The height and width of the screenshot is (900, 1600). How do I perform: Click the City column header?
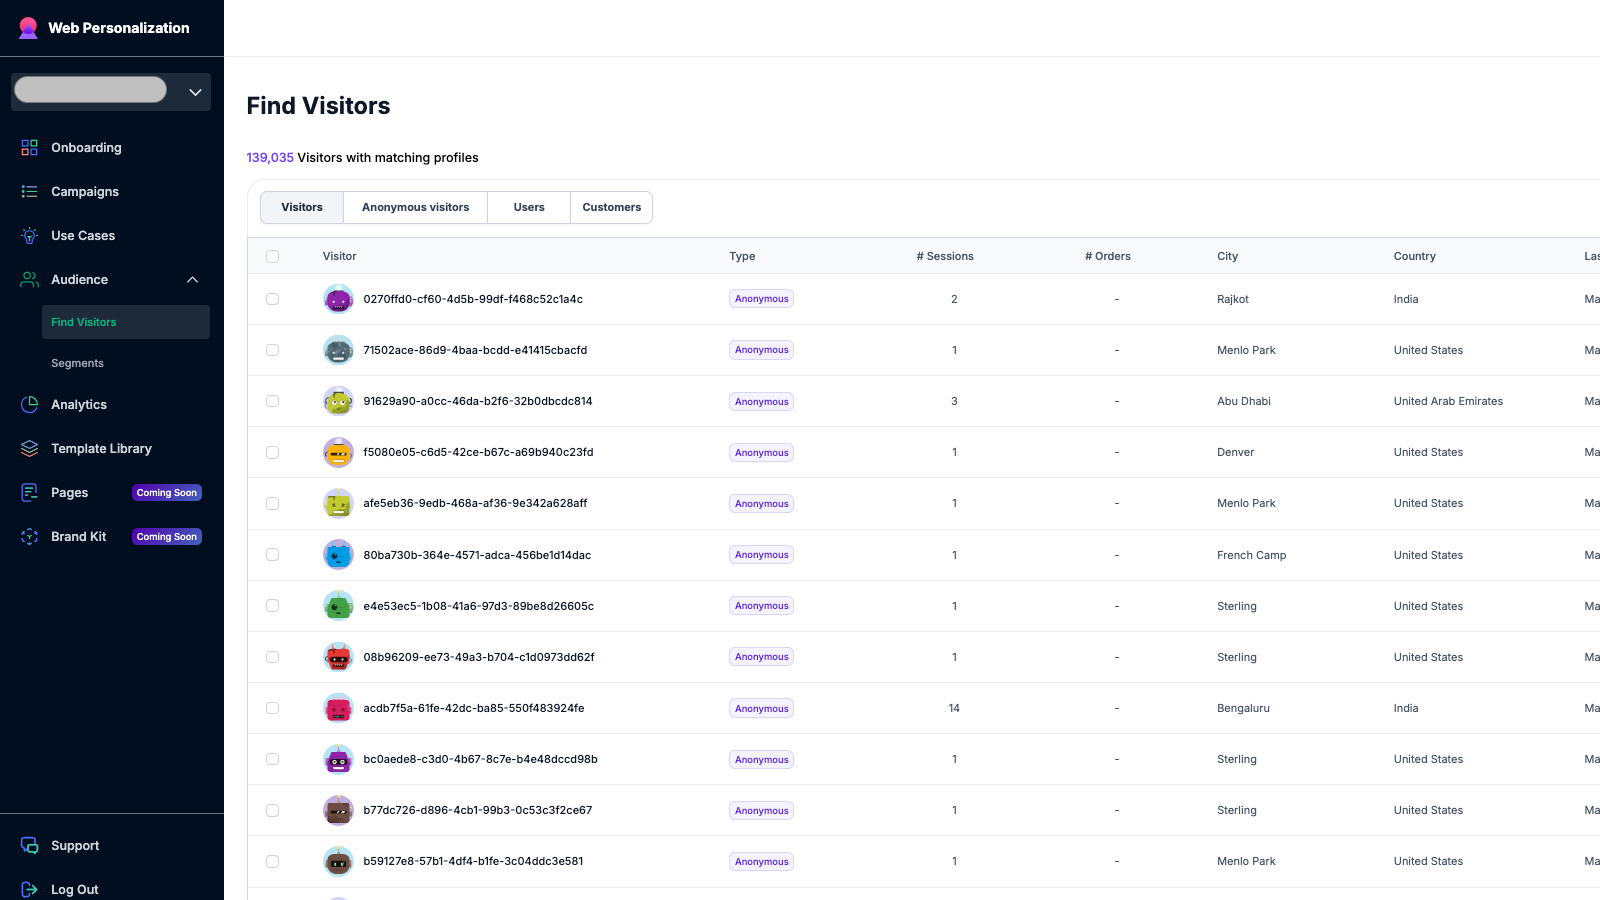point(1228,257)
